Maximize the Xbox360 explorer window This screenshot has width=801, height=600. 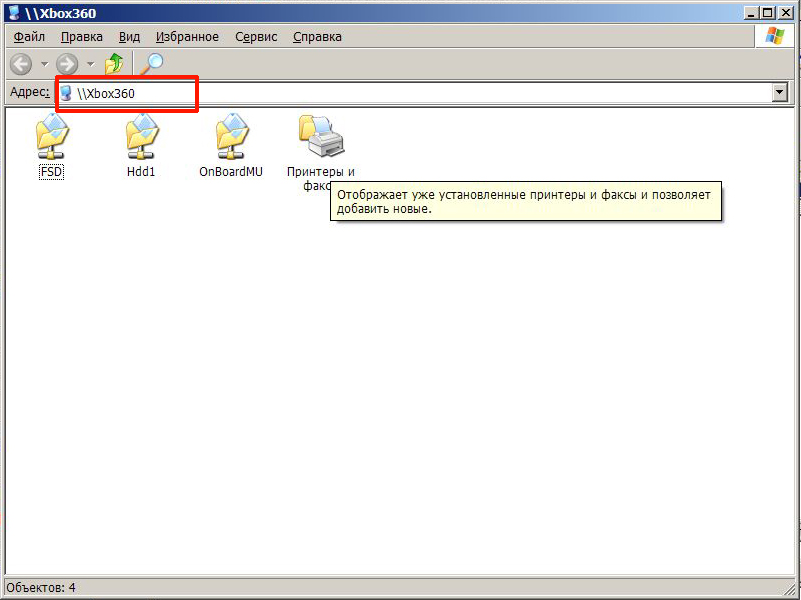click(x=767, y=13)
